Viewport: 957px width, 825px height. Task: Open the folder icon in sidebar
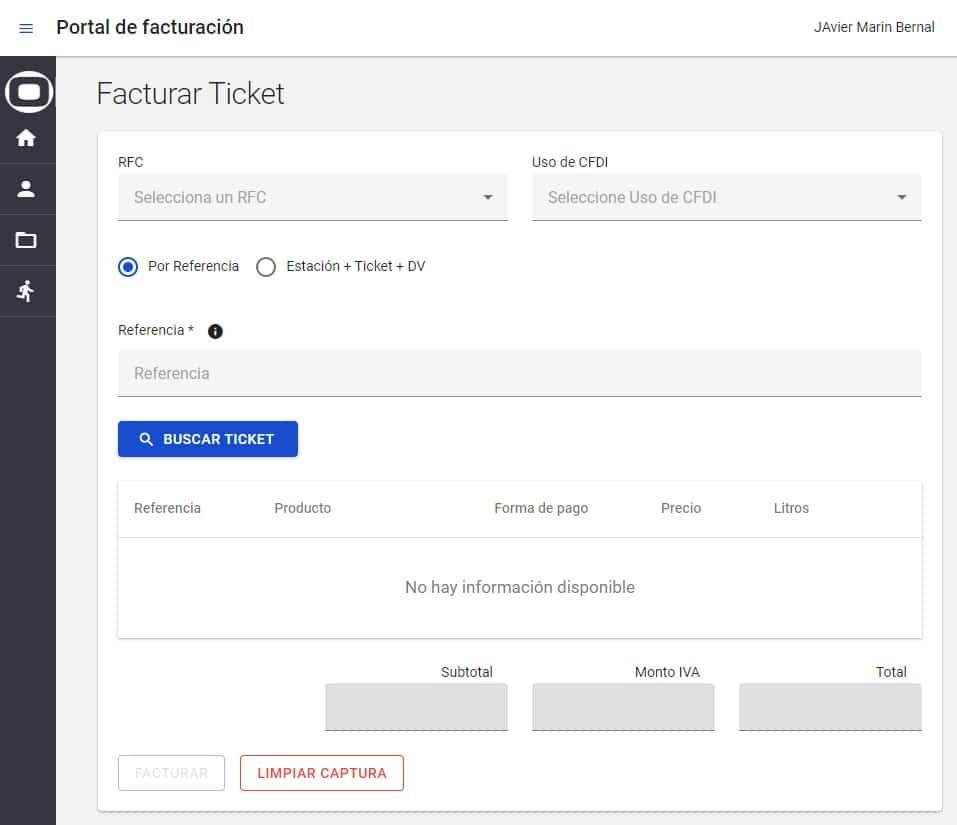[26, 240]
